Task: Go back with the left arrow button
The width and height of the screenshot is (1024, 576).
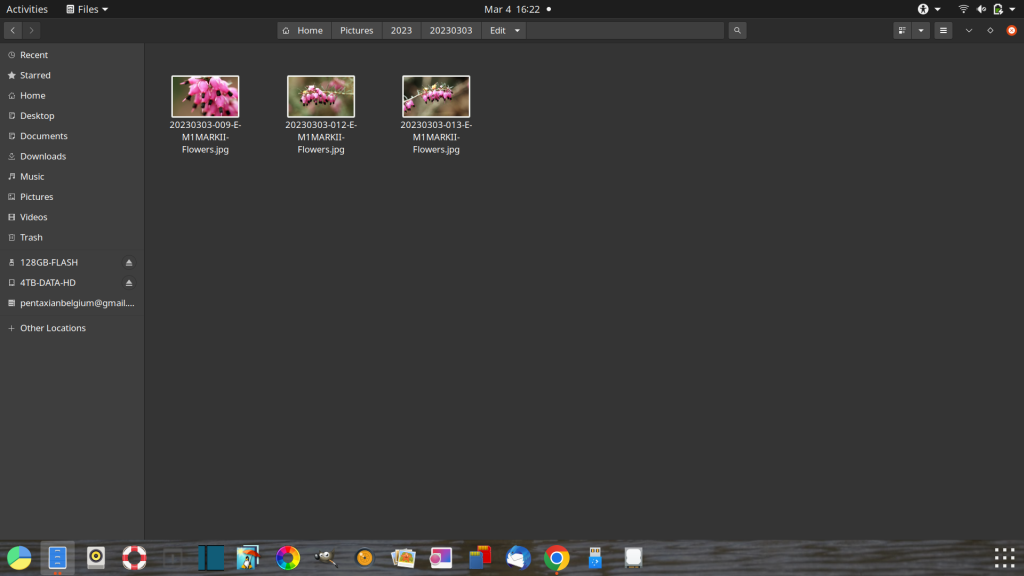Action: coord(12,31)
